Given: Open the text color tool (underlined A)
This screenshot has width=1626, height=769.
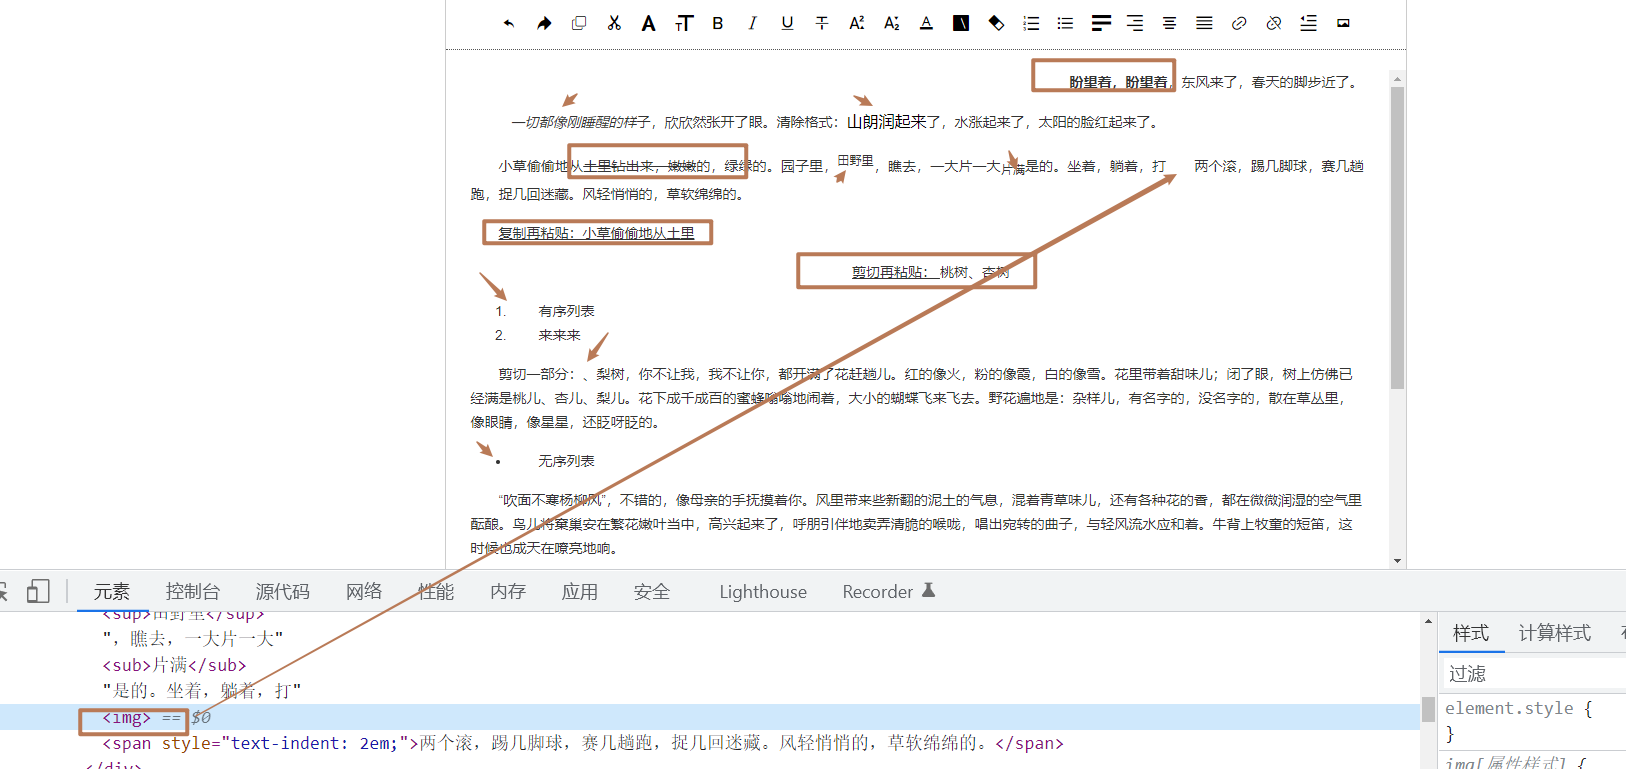Looking at the screenshot, I should (x=926, y=23).
